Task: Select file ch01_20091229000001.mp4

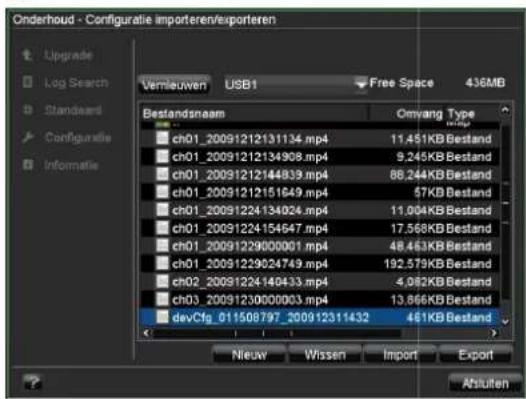Action: [319, 246]
